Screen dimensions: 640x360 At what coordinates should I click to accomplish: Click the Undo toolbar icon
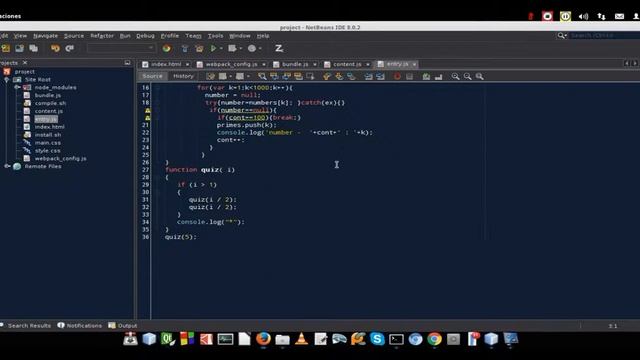click(x=55, y=49)
